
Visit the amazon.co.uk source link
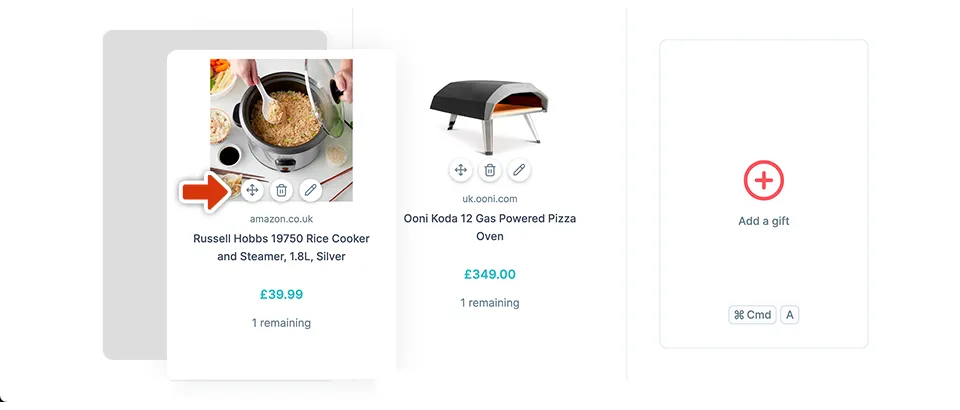coord(281,219)
